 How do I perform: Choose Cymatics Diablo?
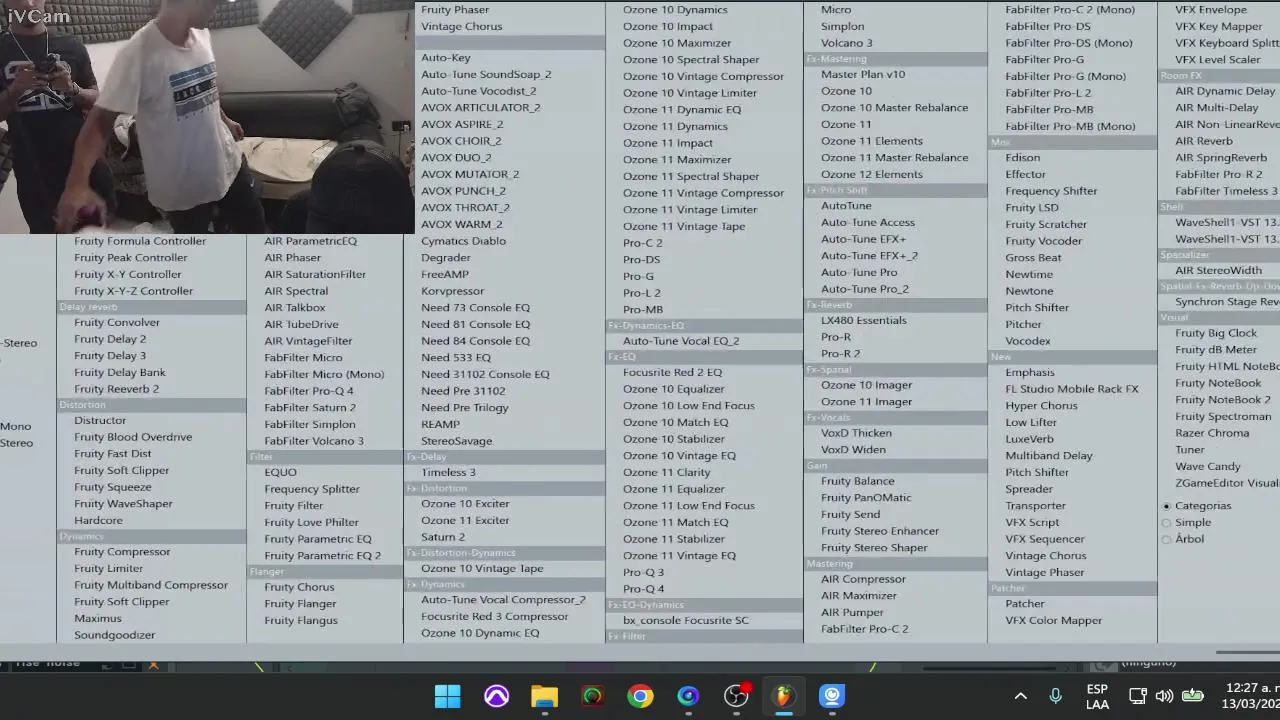(463, 241)
